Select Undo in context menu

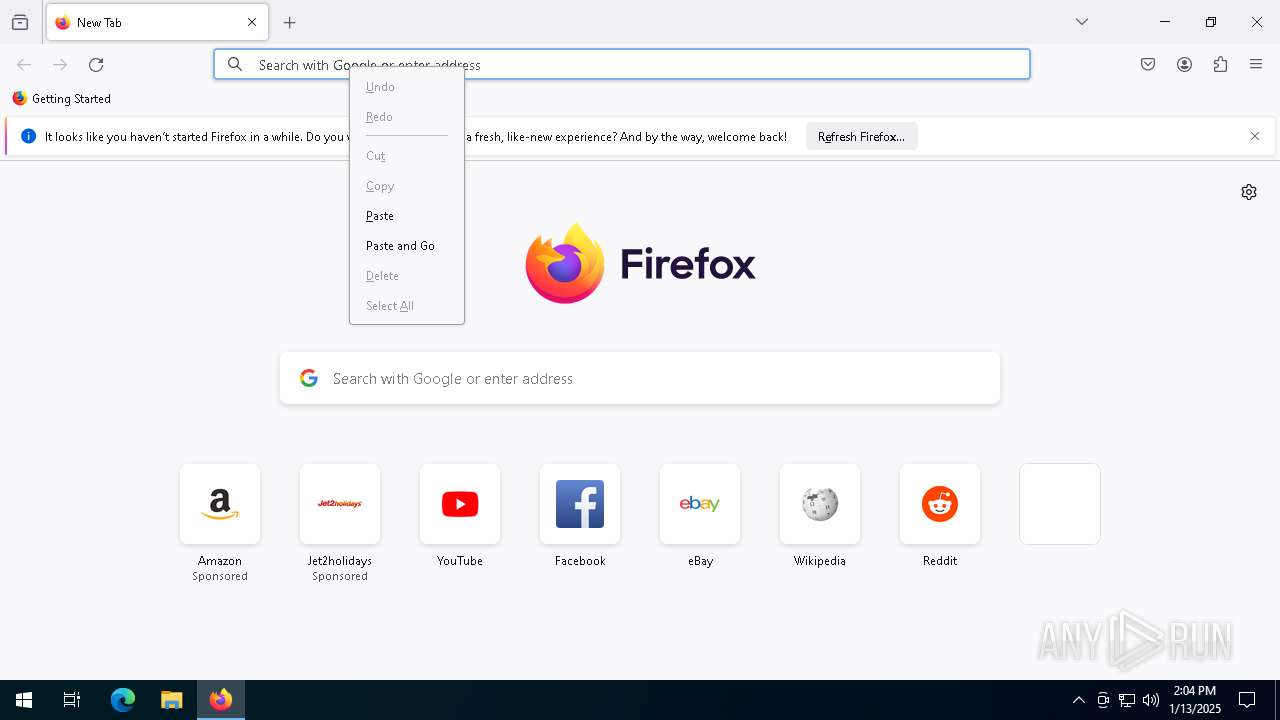[406, 87]
